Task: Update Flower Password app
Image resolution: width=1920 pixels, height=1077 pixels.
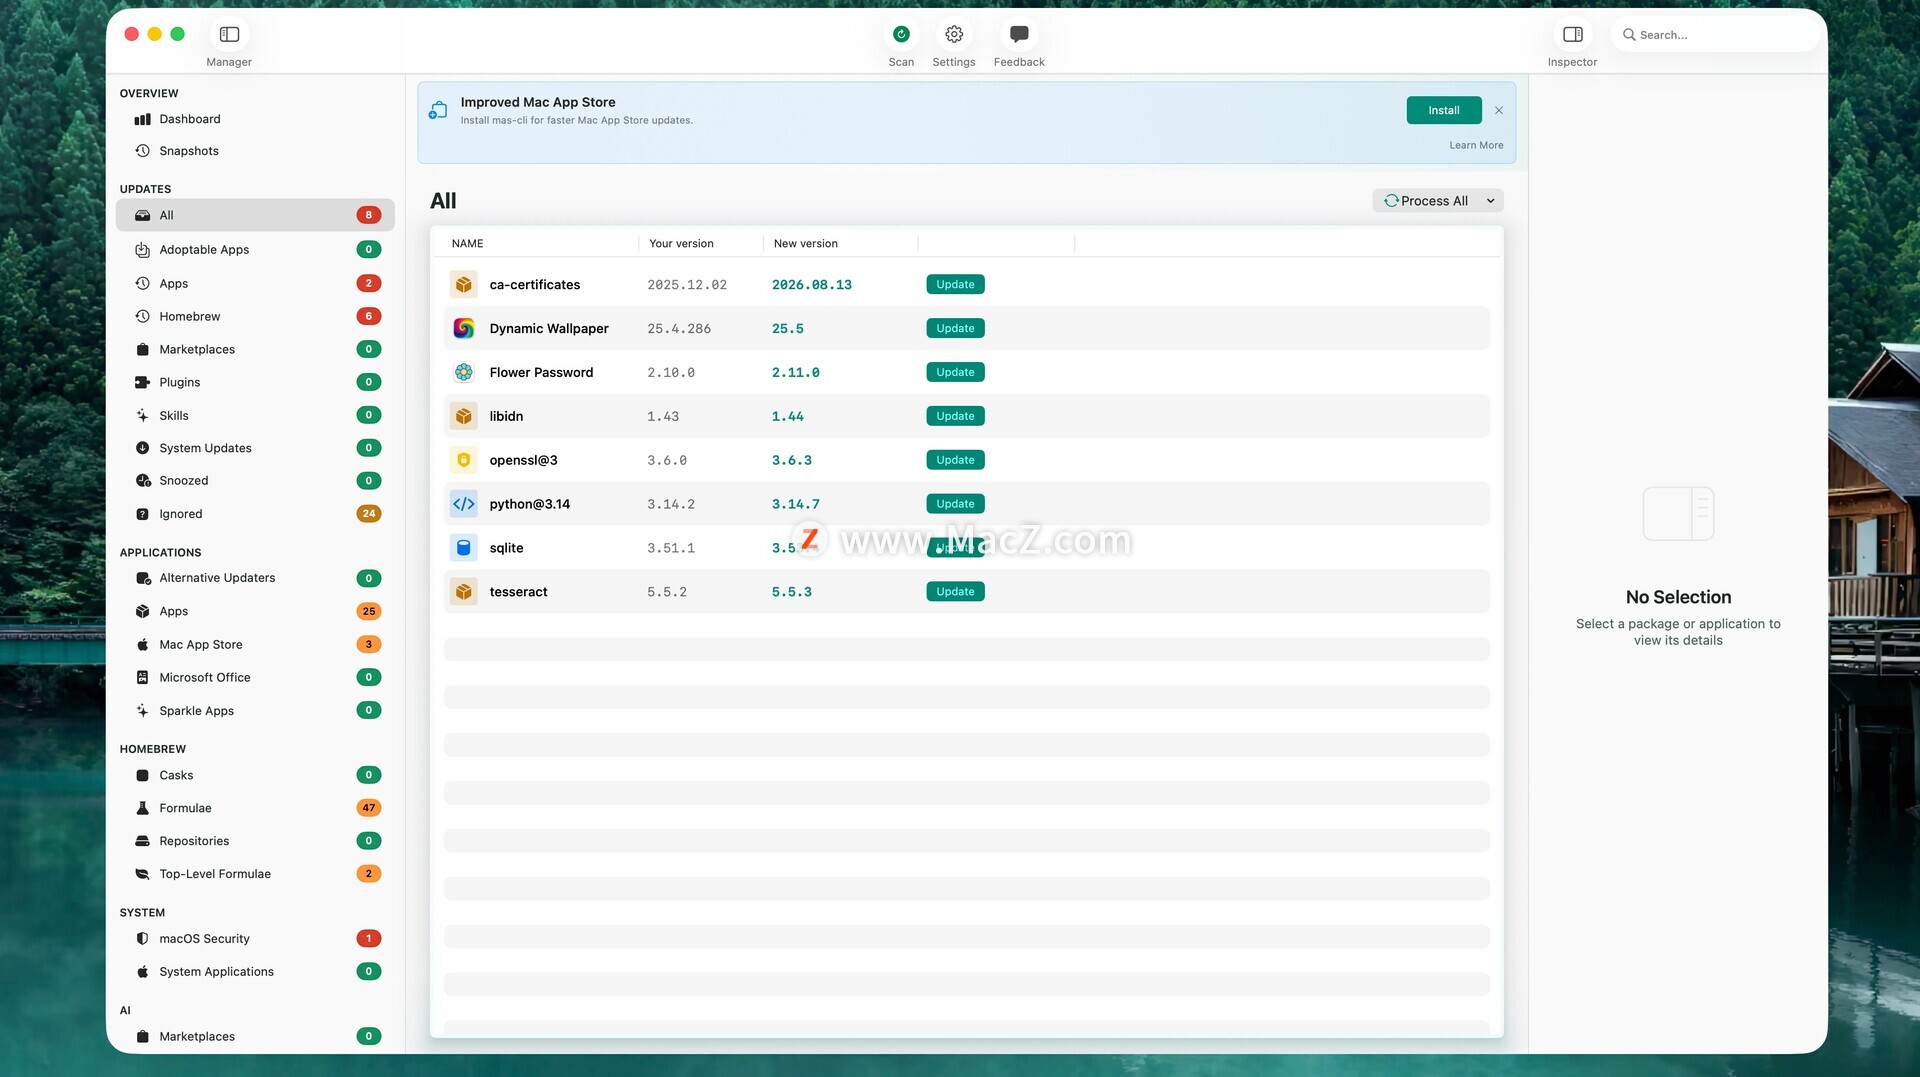Action: [955, 373]
